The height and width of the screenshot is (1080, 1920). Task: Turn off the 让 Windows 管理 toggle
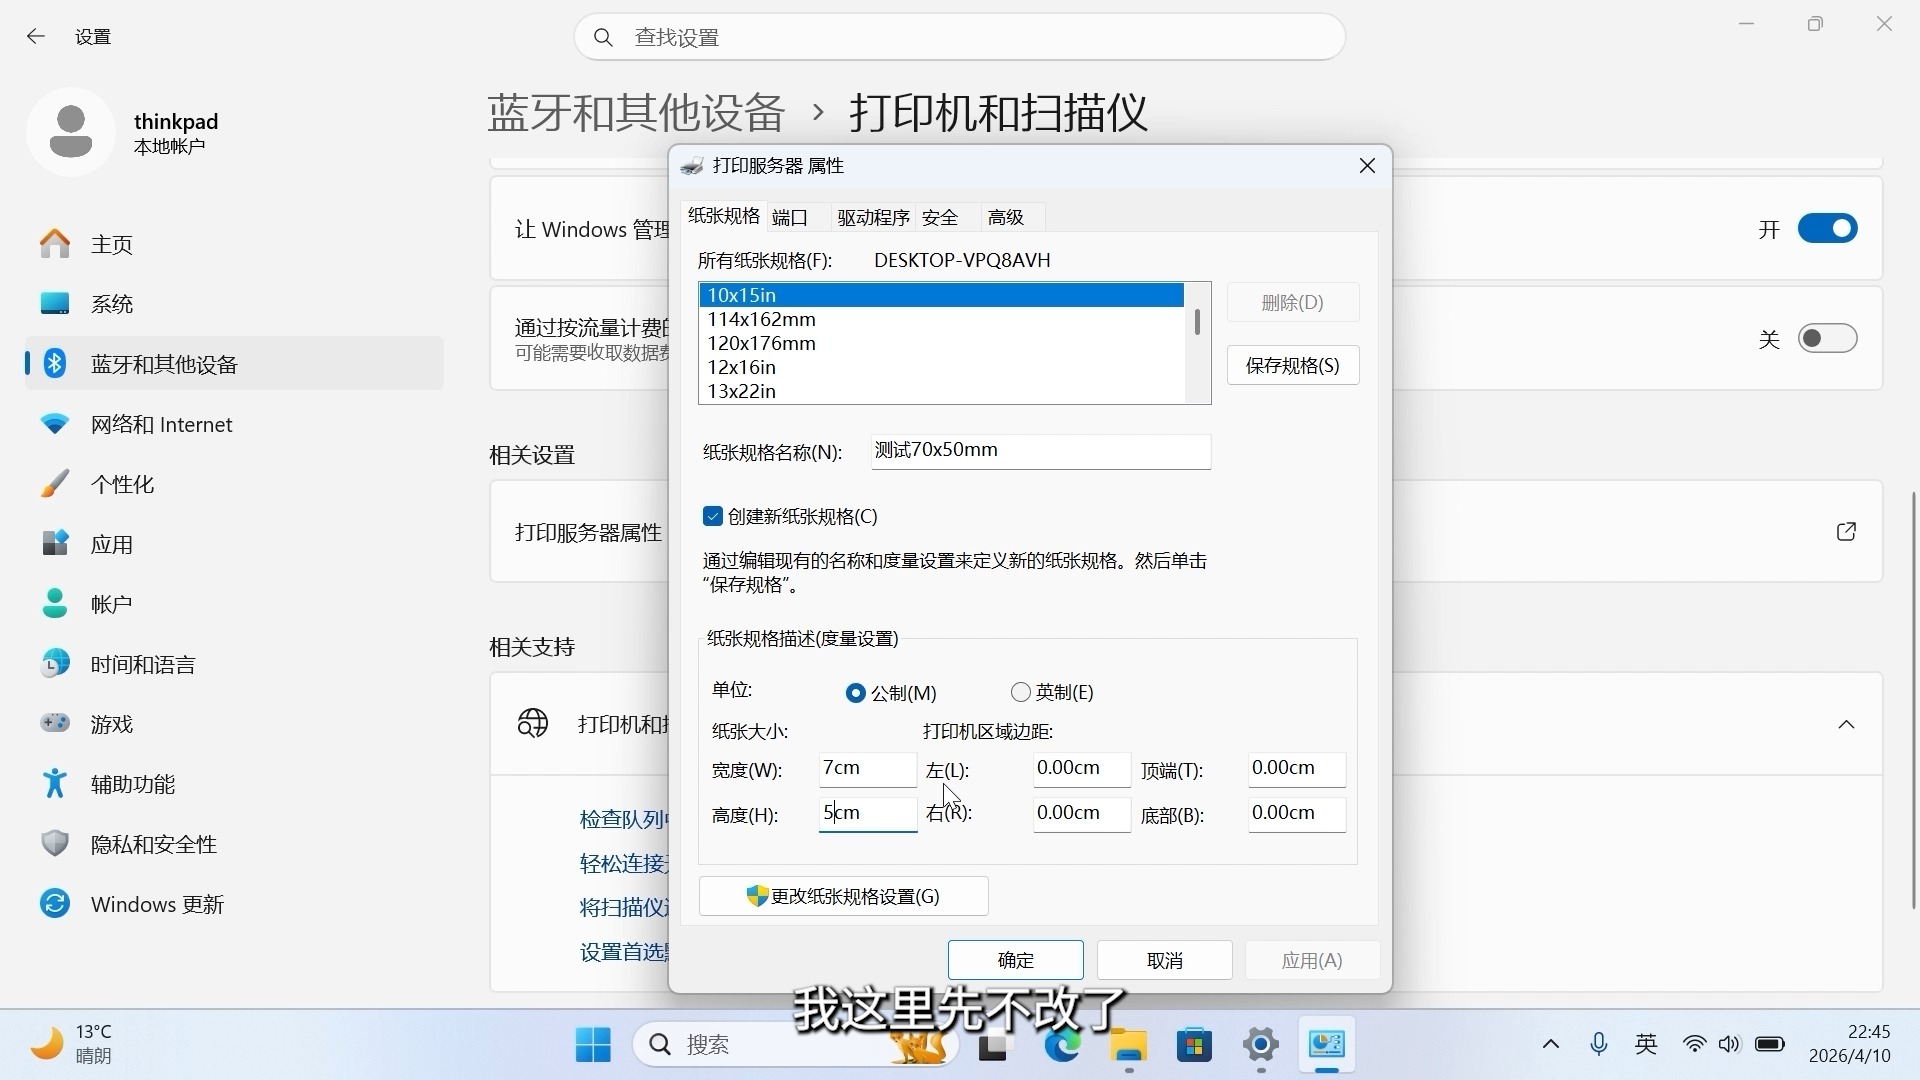tap(1827, 229)
